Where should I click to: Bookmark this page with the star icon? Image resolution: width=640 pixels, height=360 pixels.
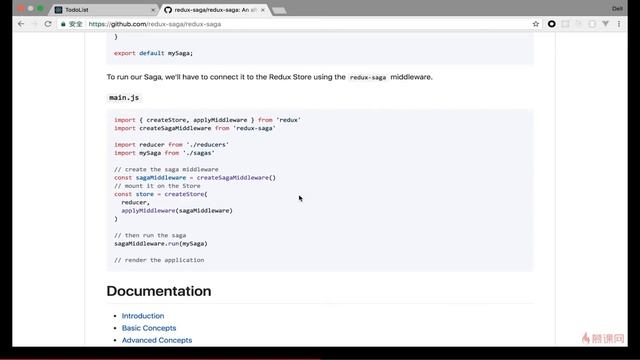point(536,24)
